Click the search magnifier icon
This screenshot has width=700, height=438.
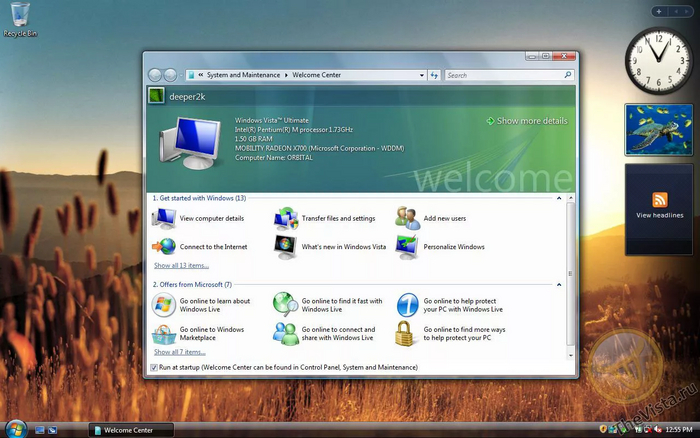567,75
